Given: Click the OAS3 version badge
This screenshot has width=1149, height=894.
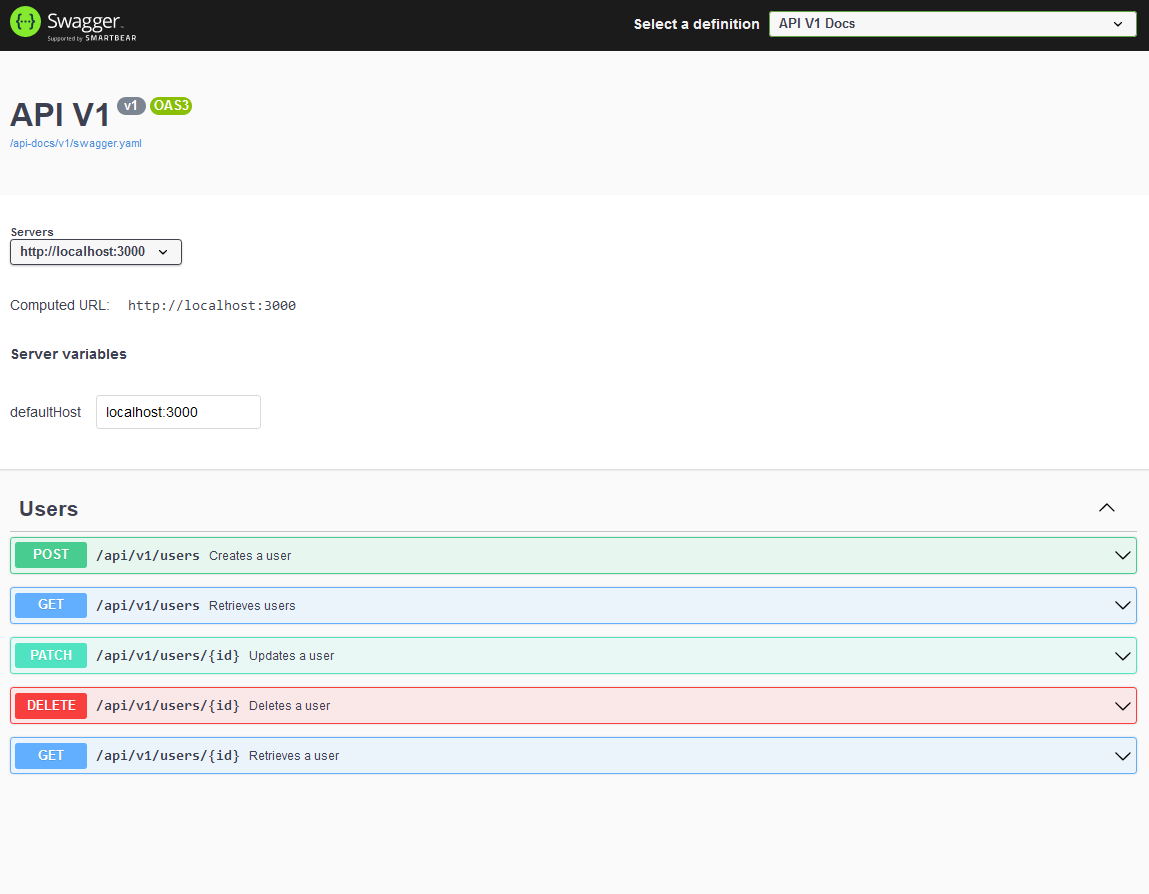Looking at the screenshot, I should [170, 106].
